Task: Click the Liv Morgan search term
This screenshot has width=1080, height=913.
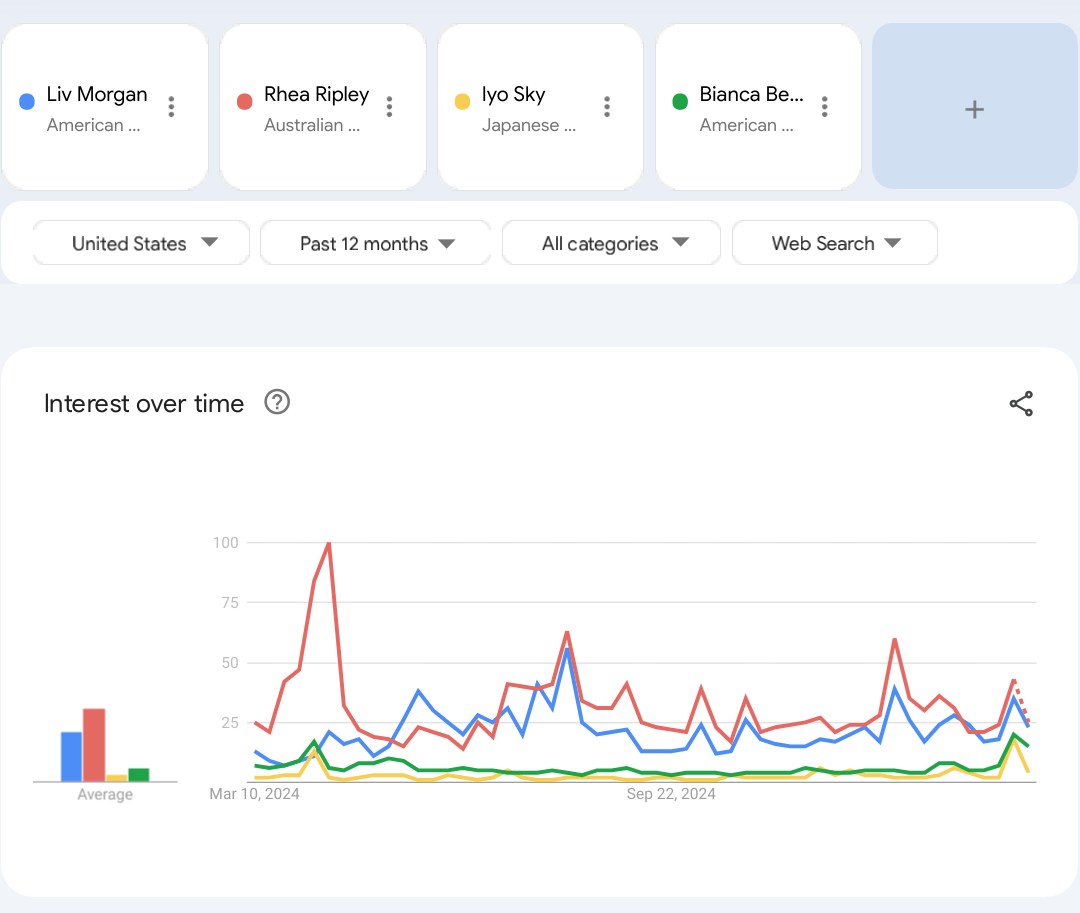Action: click(x=97, y=94)
